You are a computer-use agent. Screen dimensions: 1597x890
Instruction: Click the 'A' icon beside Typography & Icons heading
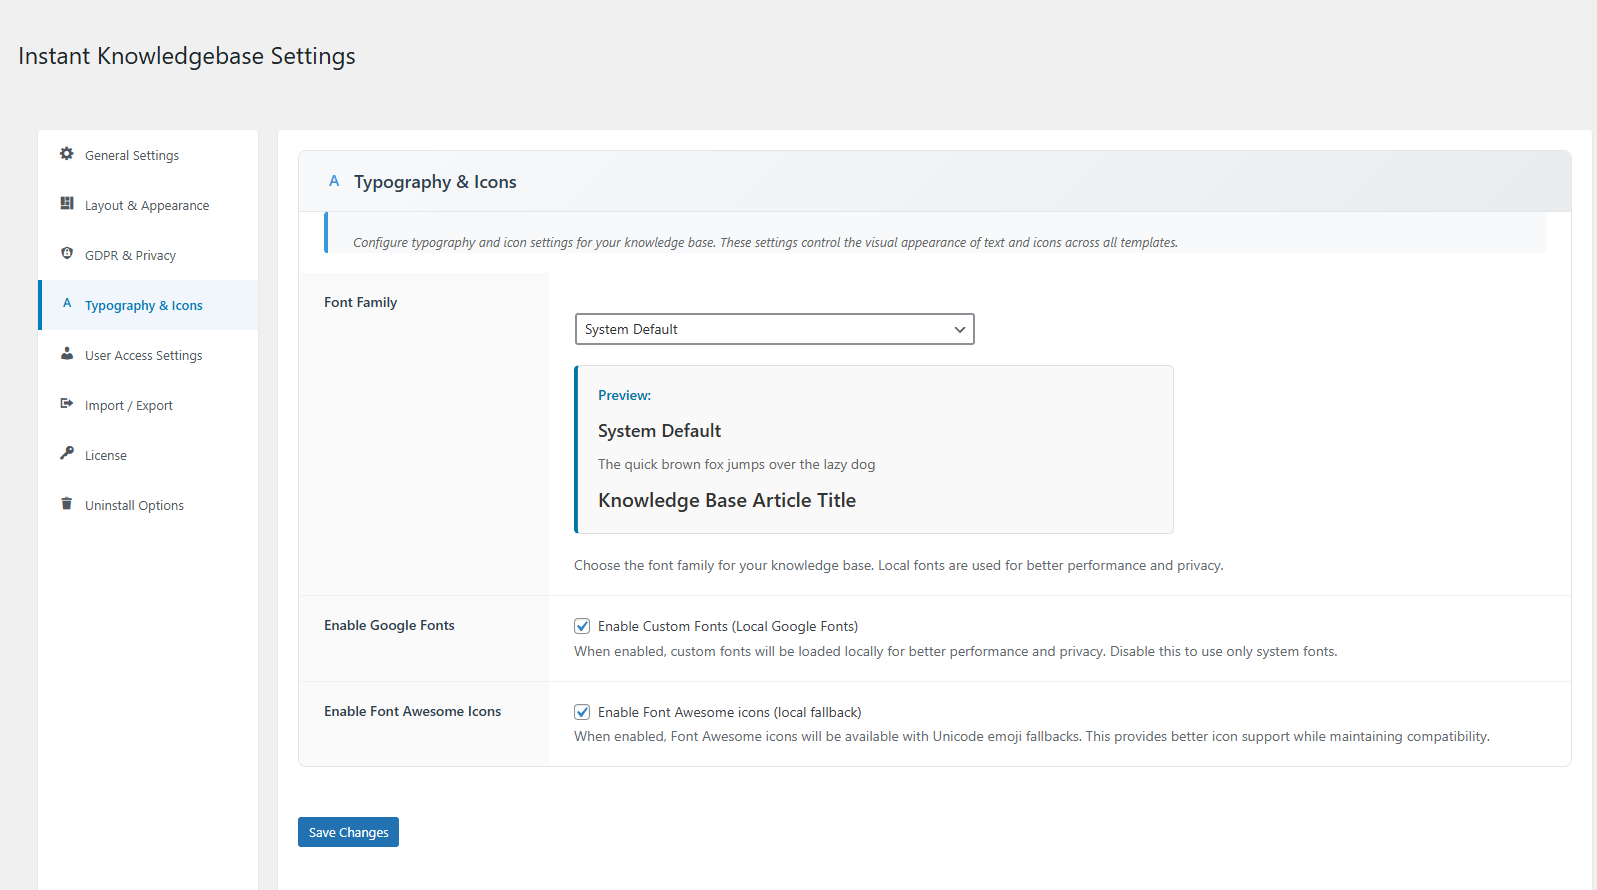click(x=334, y=181)
